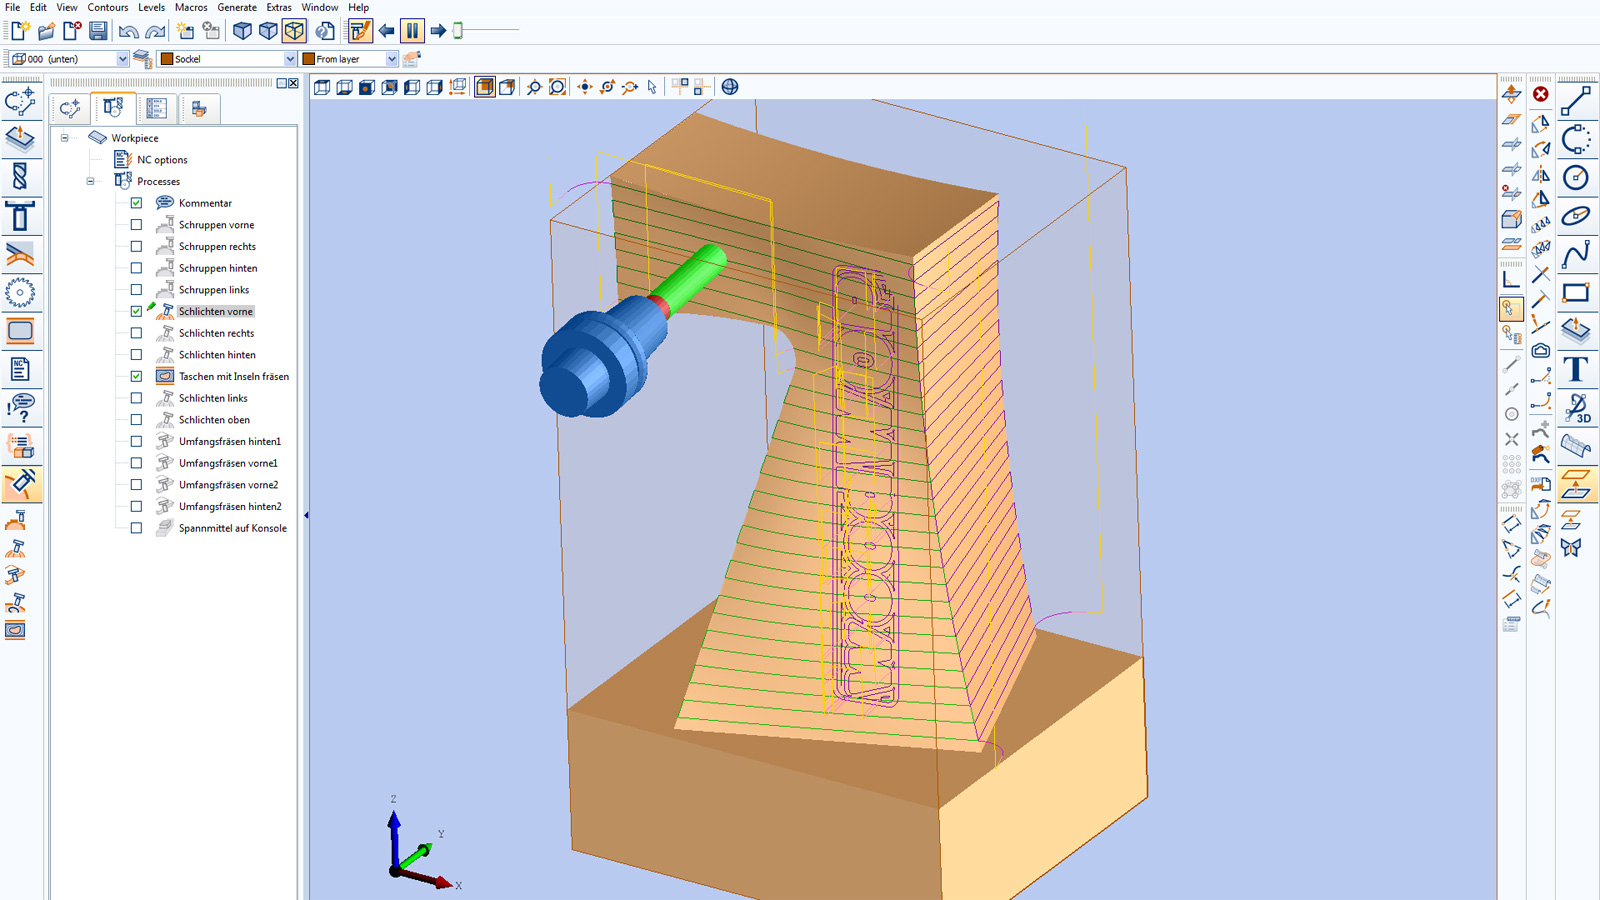This screenshot has height=900, width=1600.
Task: Step simulation backward with left arrow
Action: tap(386, 31)
